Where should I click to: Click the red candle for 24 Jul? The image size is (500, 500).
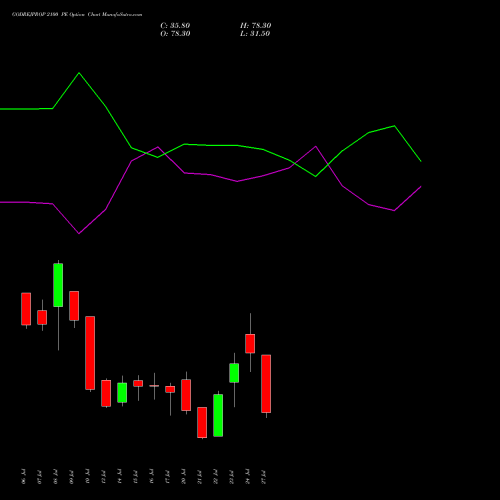click(x=250, y=344)
